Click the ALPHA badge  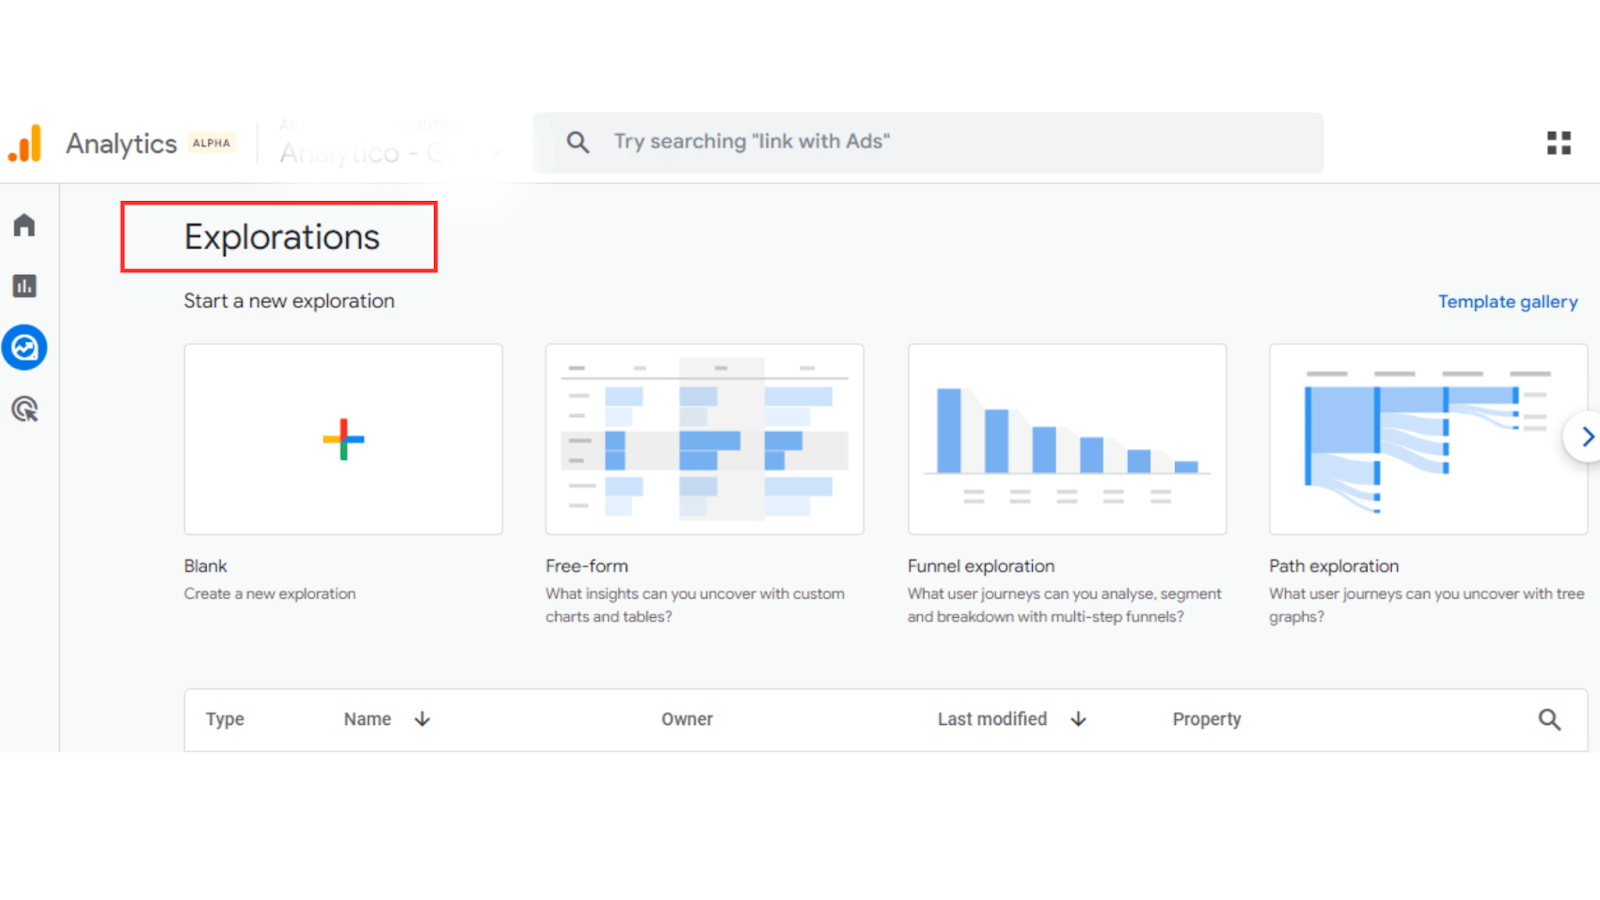point(211,143)
